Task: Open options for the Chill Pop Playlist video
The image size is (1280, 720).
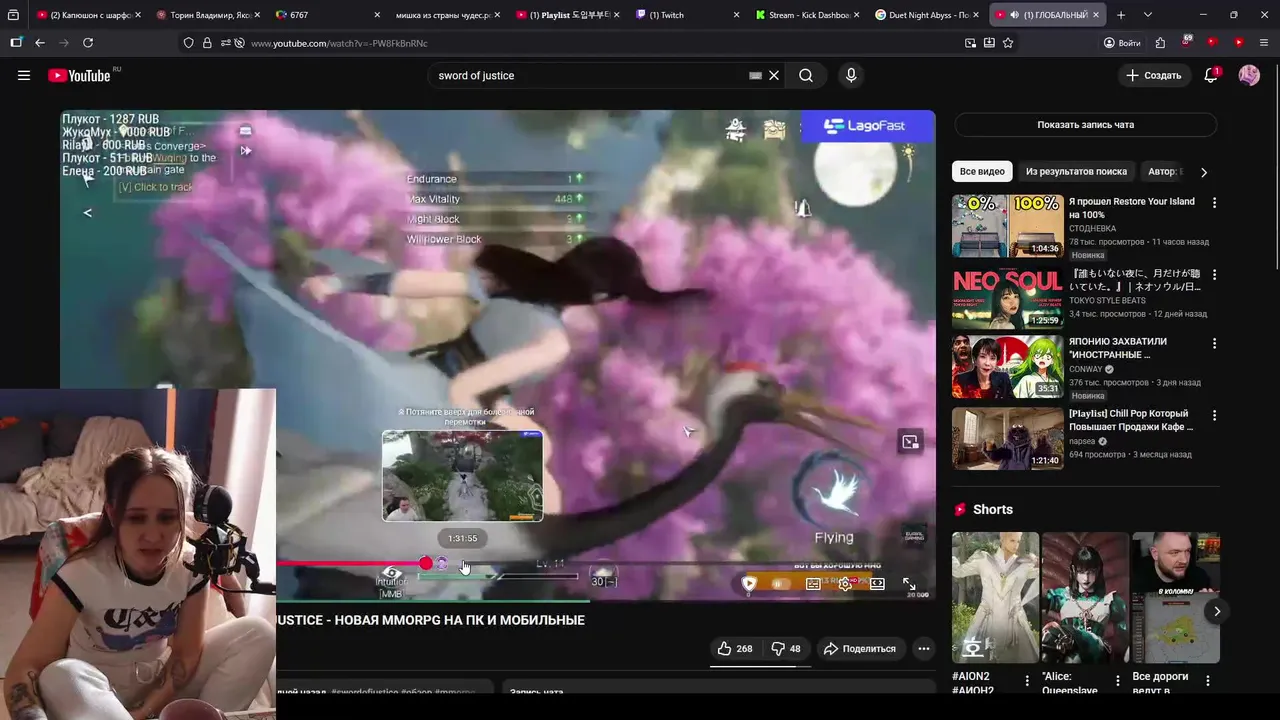Action: pos(1215,415)
